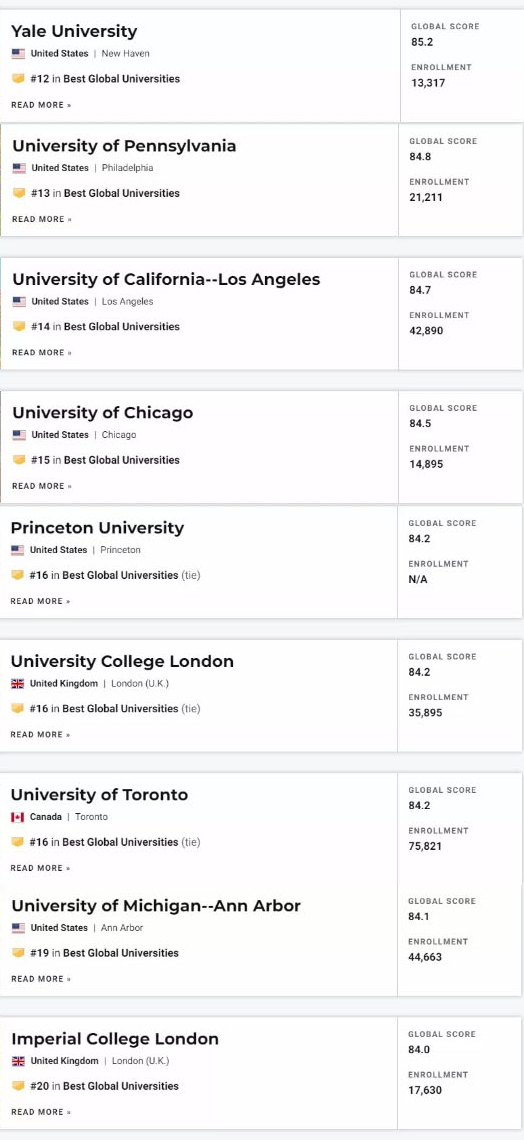This screenshot has height=1140, width=524.
Task: Click Read More under Princeton University
Action: 40,601
